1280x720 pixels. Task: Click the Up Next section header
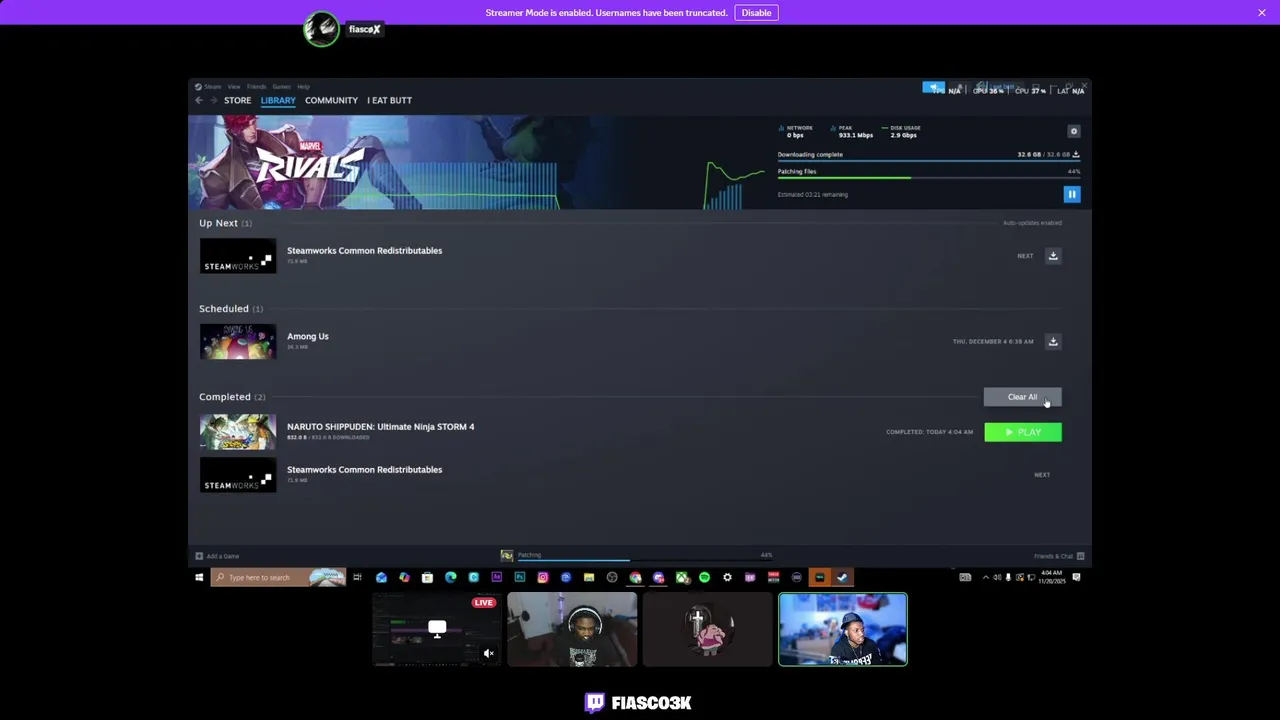coord(225,223)
